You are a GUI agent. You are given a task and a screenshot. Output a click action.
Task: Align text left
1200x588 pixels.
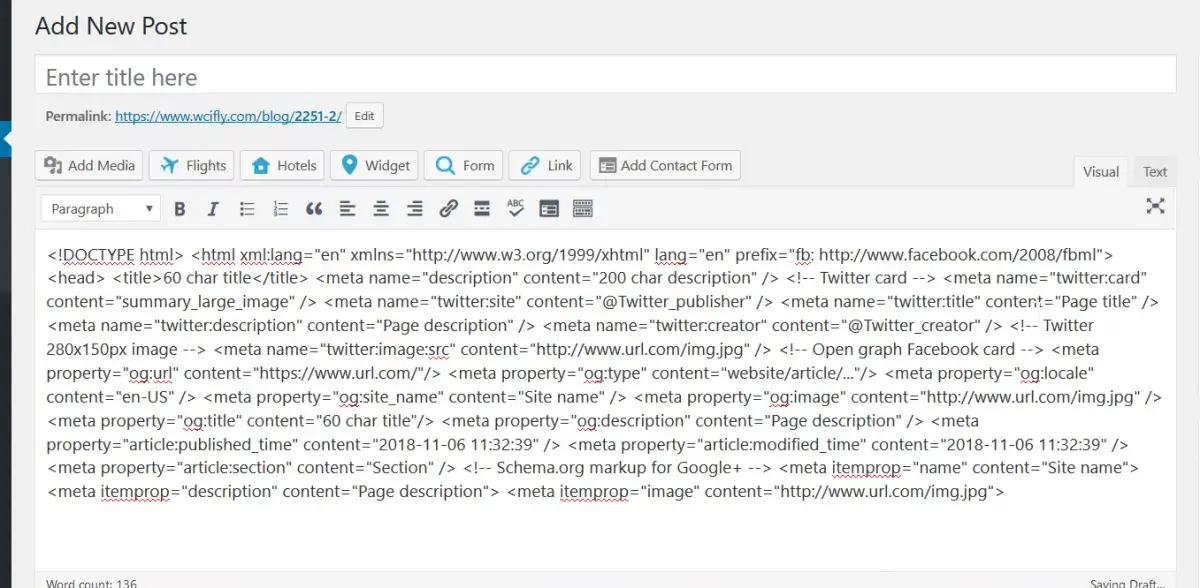tap(347, 209)
